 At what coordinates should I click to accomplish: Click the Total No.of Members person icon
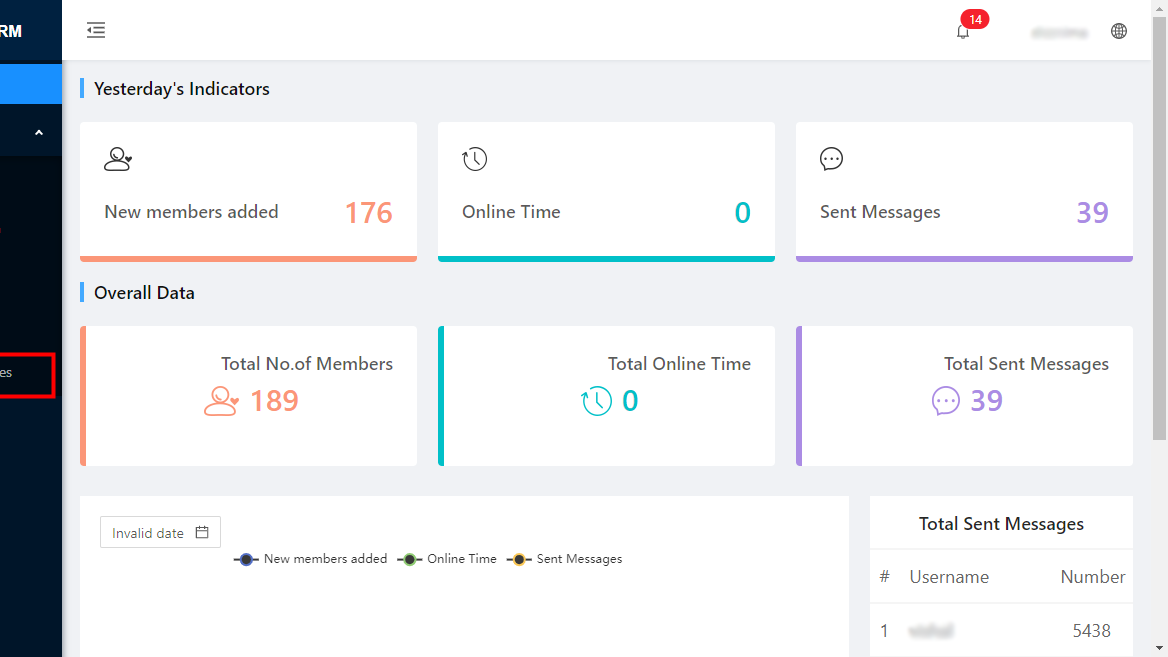point(221,401)
